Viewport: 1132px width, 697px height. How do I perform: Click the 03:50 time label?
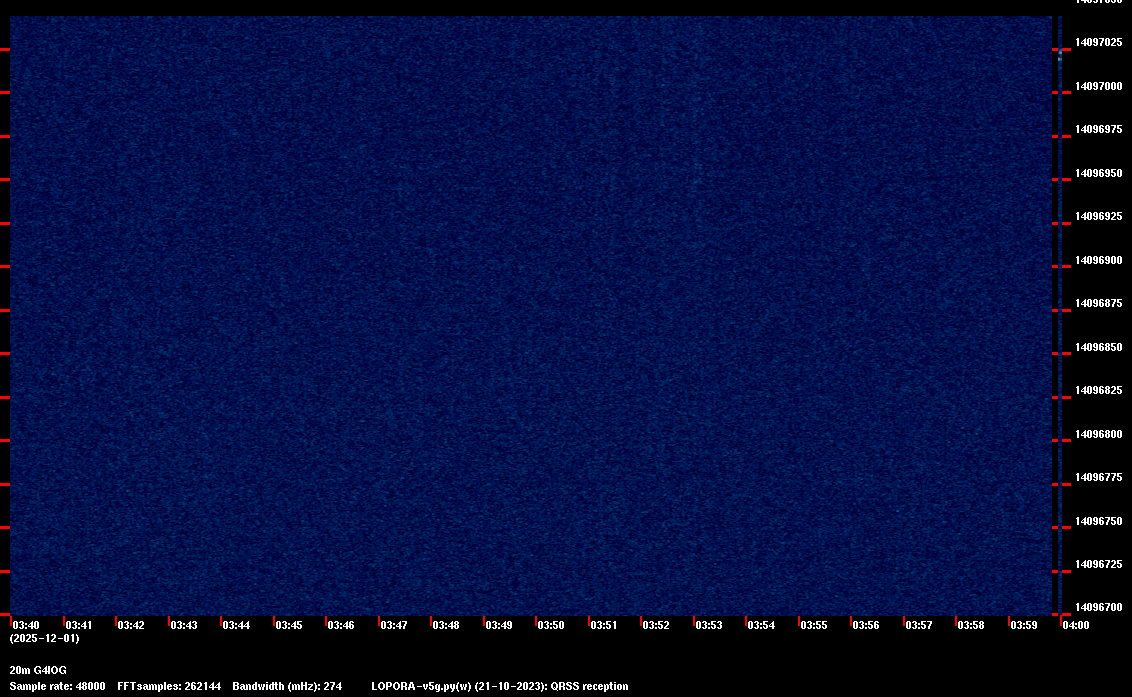click(551, 625)
